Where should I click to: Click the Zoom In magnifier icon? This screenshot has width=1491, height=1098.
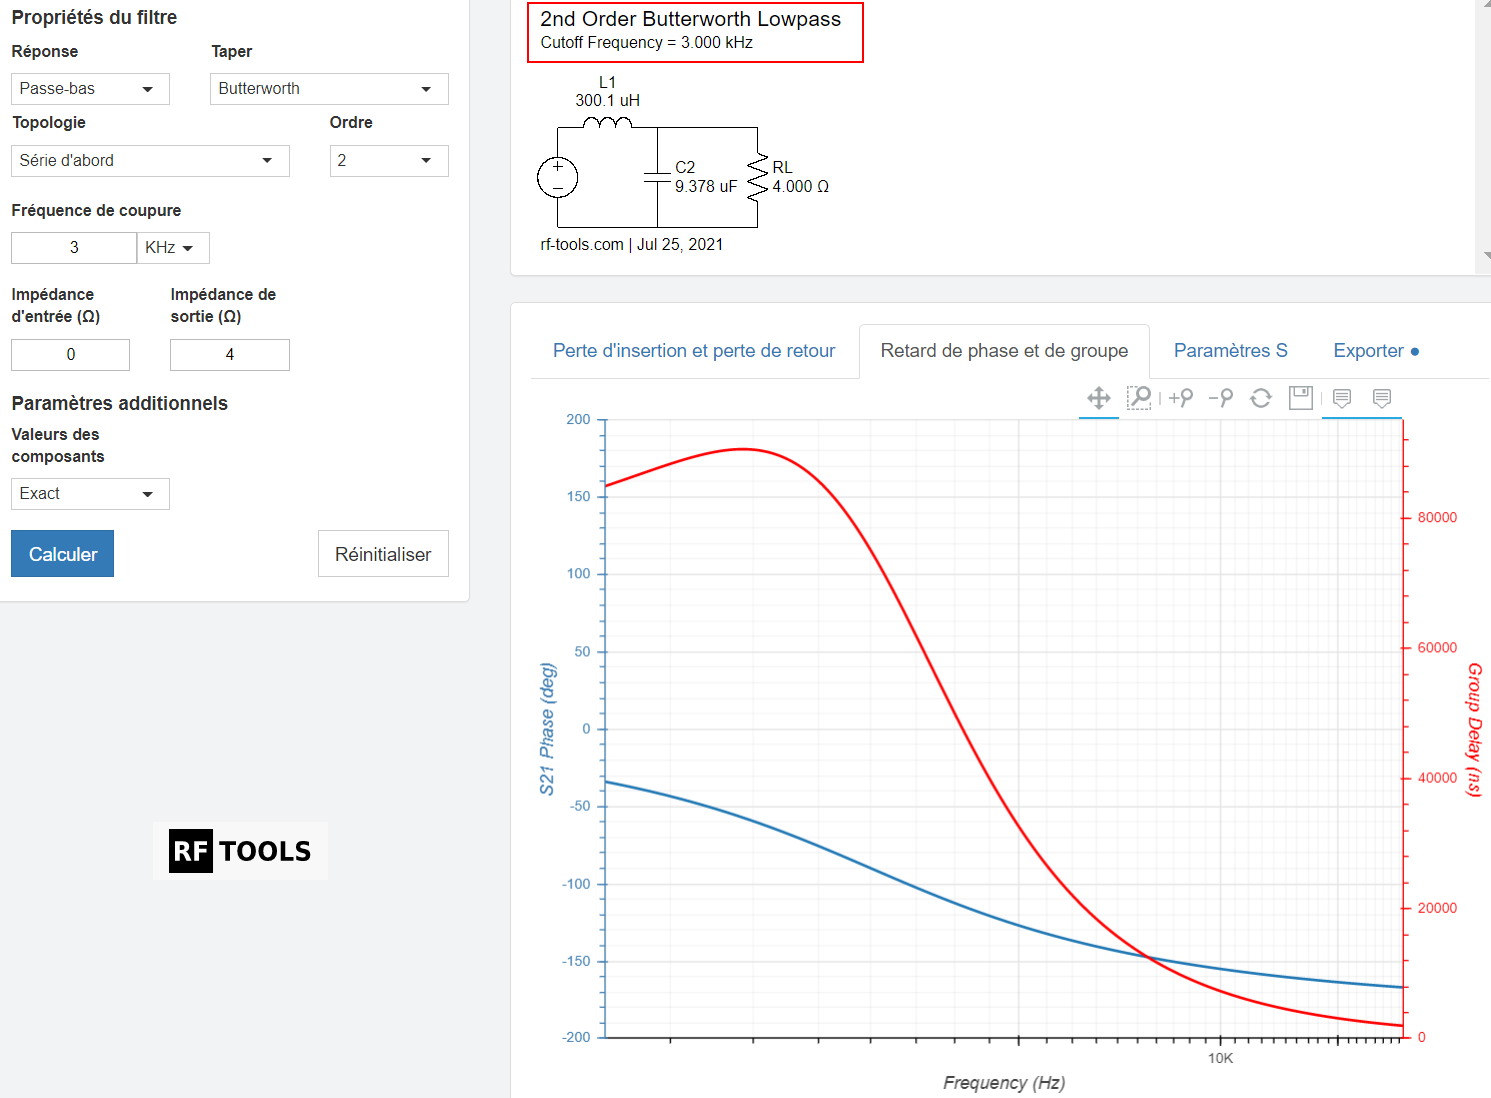click(1181, 398)
